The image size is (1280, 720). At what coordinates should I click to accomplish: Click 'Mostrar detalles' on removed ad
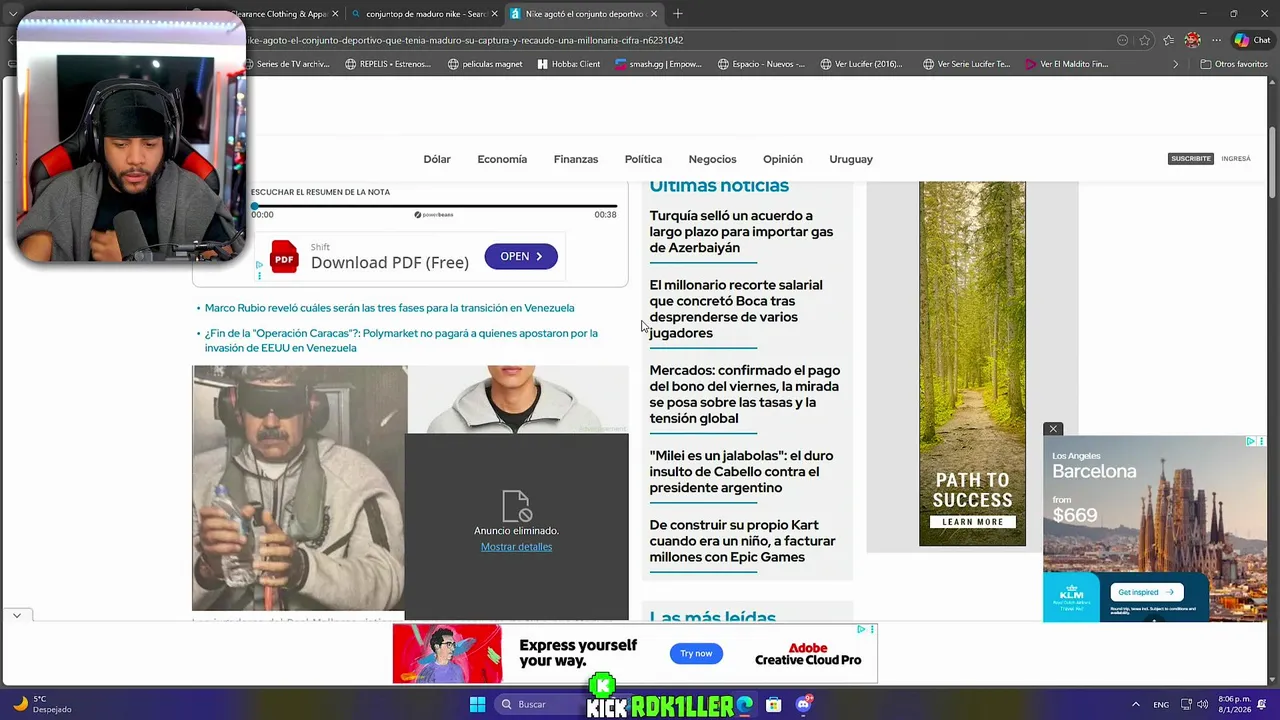516,547
